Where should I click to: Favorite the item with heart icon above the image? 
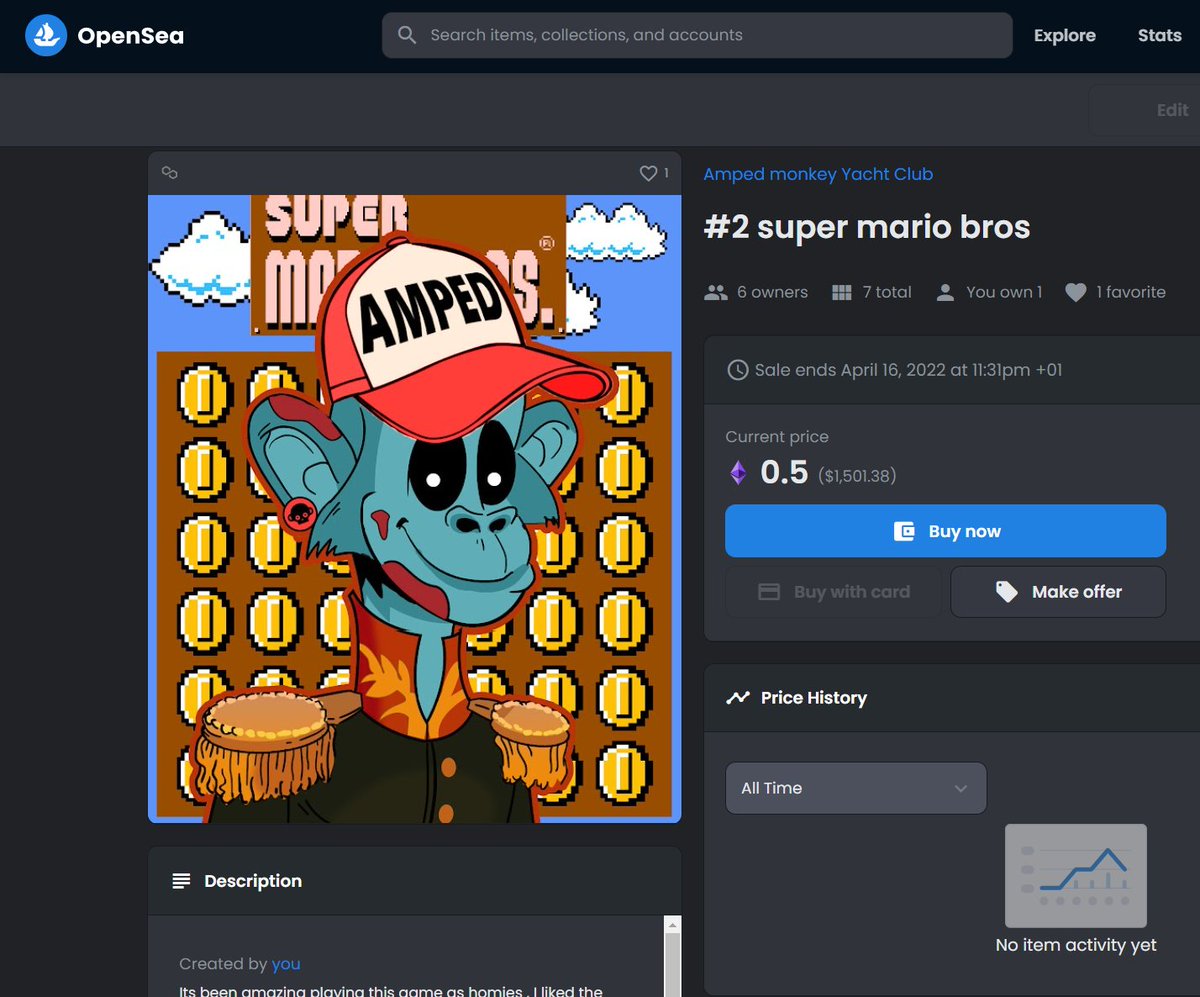648,173
